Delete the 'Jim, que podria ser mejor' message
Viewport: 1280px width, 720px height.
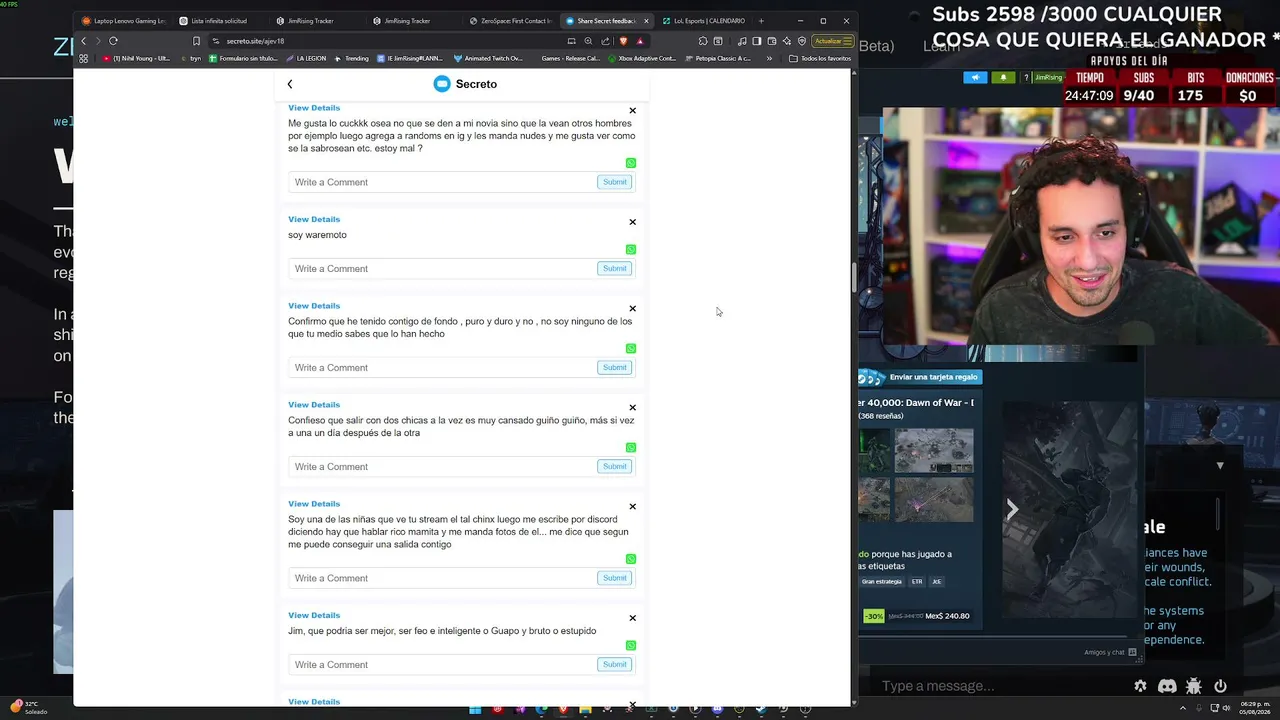(632, 618)
